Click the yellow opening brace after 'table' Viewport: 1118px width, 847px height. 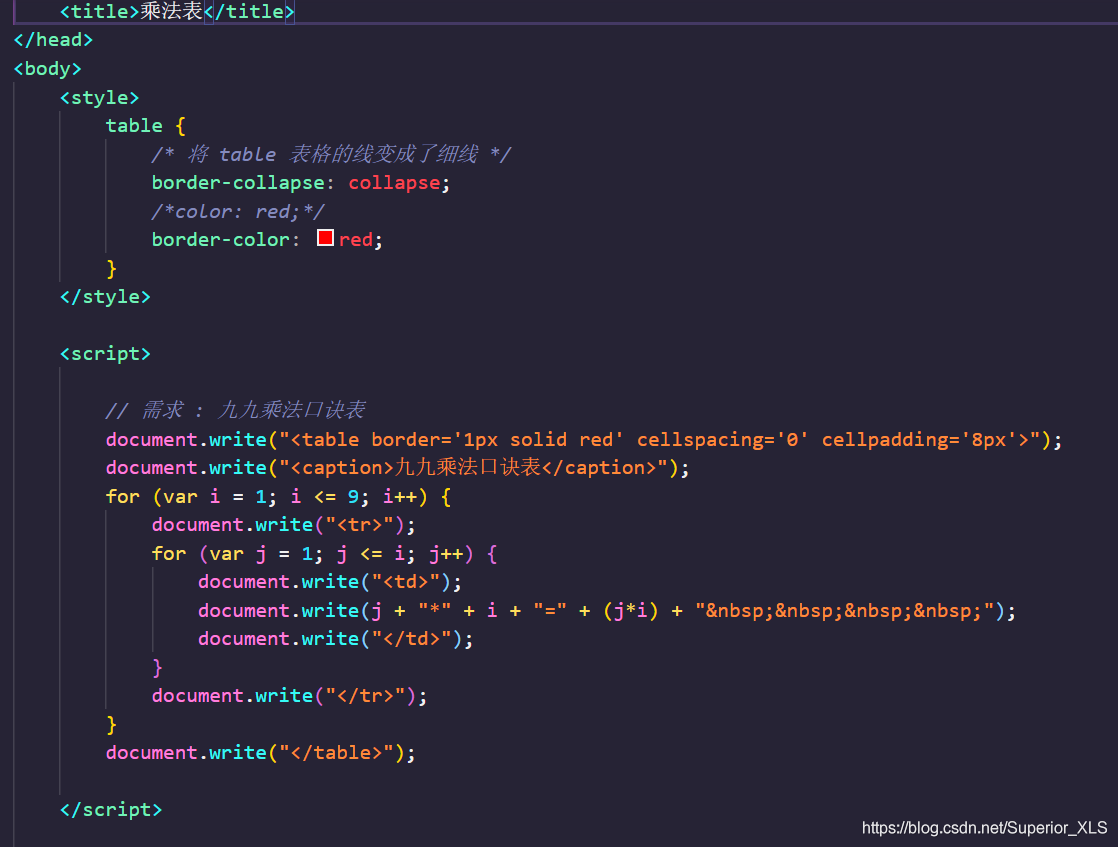[x=180, y=126]
